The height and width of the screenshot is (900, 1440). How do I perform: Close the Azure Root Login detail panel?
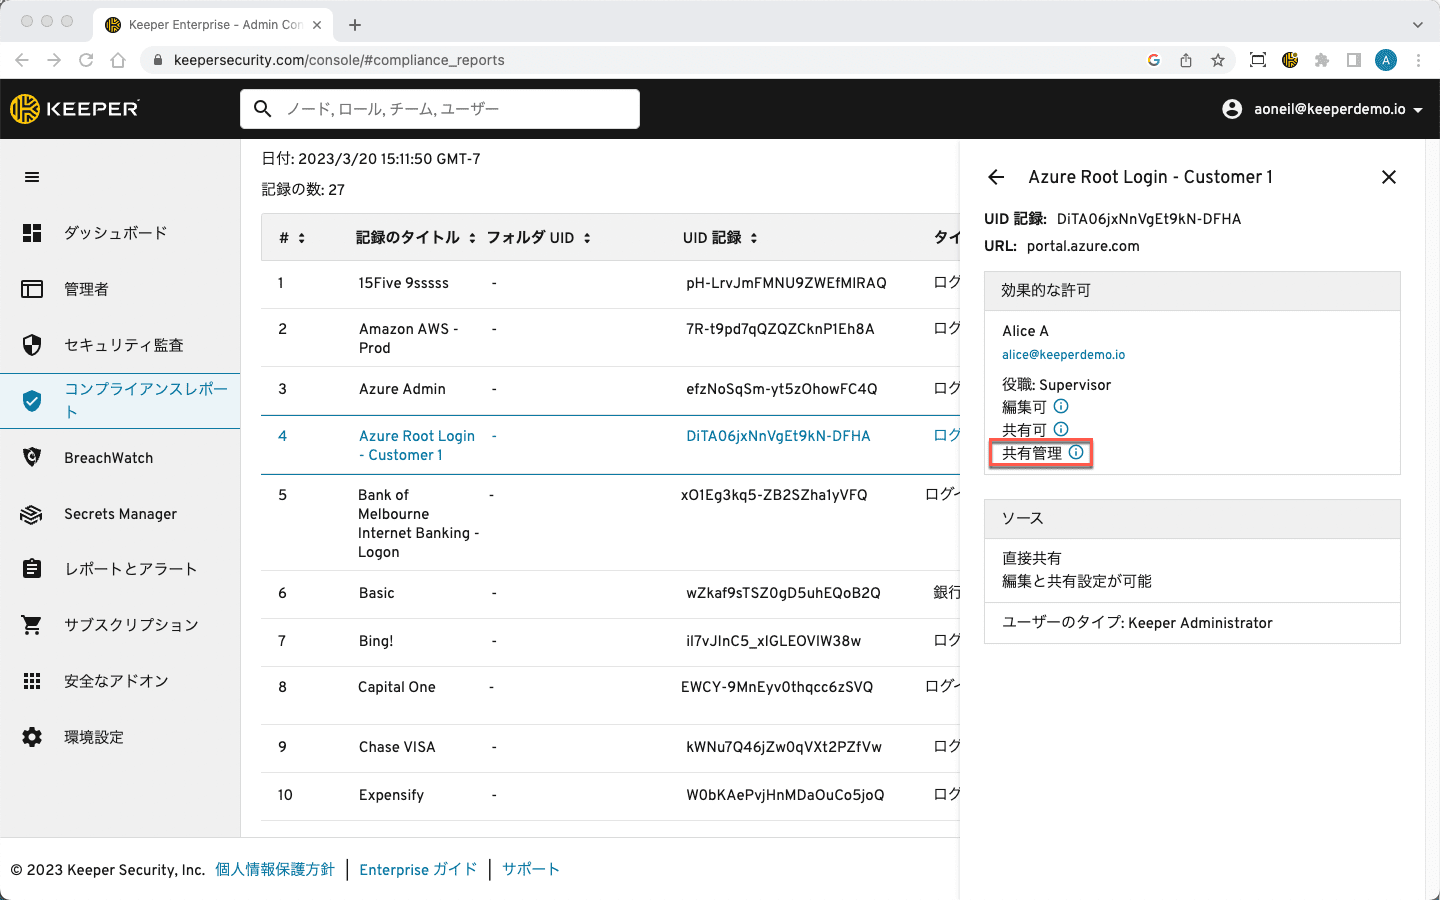coord(1388,177)
